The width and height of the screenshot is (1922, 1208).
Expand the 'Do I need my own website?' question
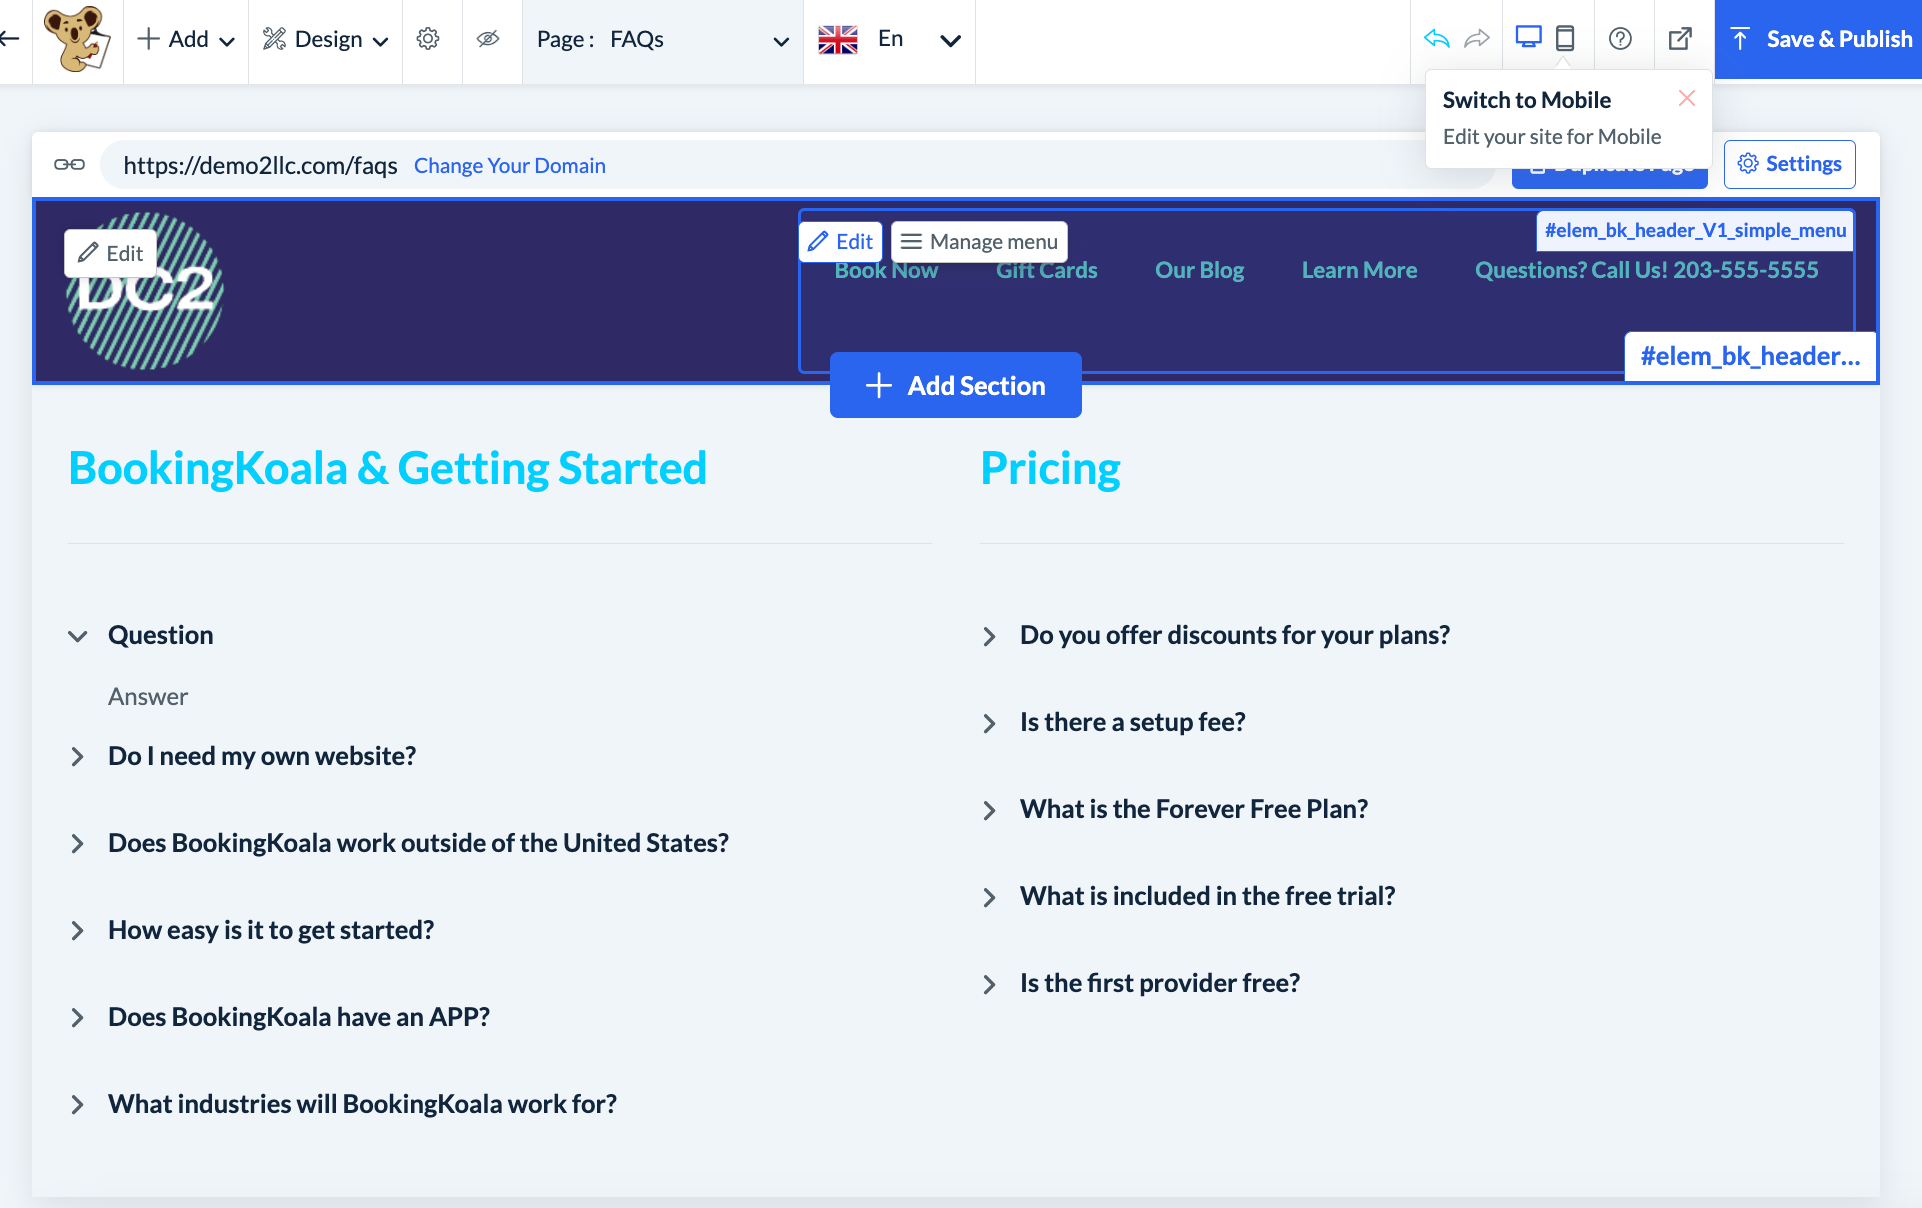point(262,756)
